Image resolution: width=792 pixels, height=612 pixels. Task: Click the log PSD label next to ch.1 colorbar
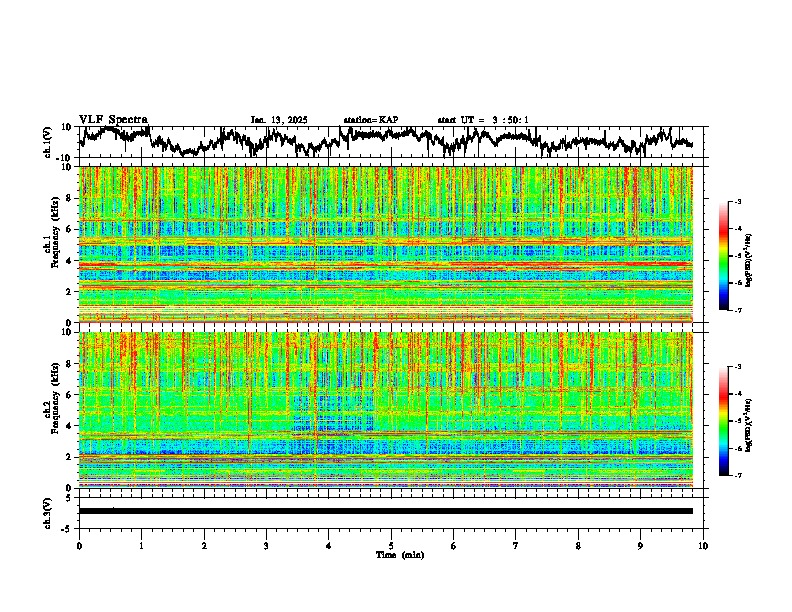pos(748,260)
